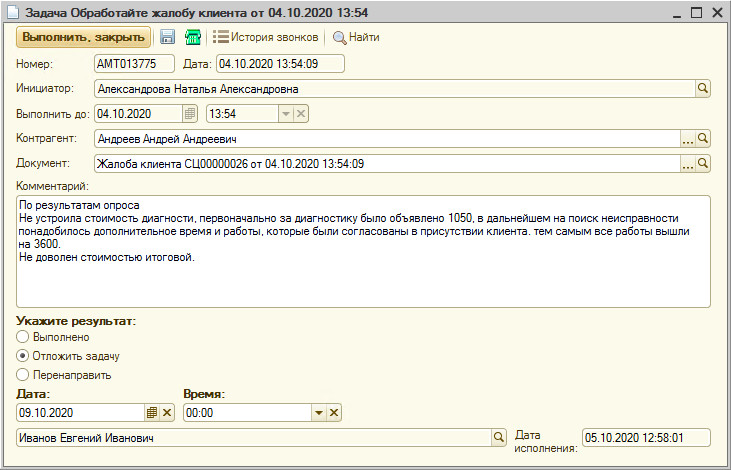The width and height of the screenshot is (731, 470).
Task: Expand the Время 00:00 dropdown list
Action: 319,412
